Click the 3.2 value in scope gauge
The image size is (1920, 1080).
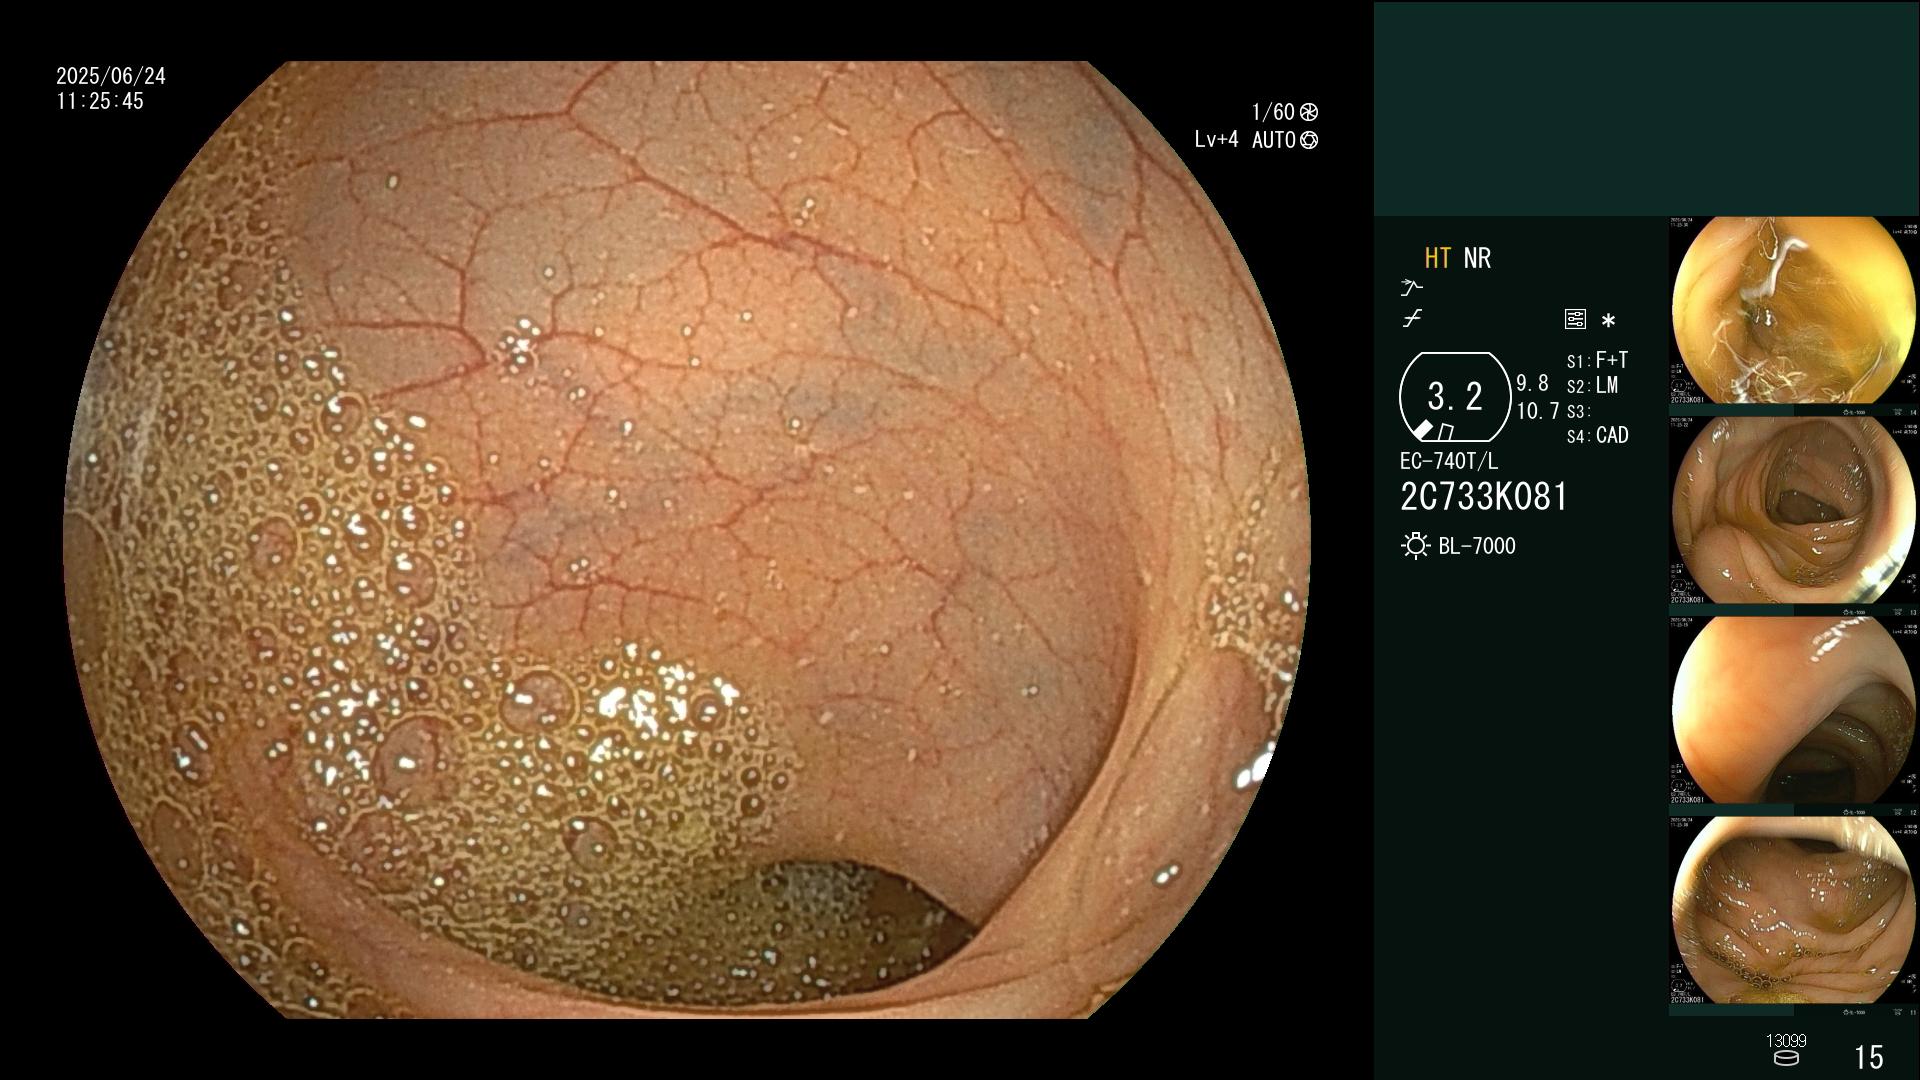point(1455,397)
